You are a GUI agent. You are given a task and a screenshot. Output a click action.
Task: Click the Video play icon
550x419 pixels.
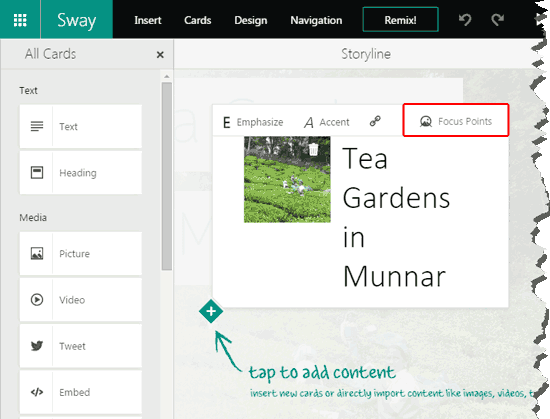[x=37, y=300]
